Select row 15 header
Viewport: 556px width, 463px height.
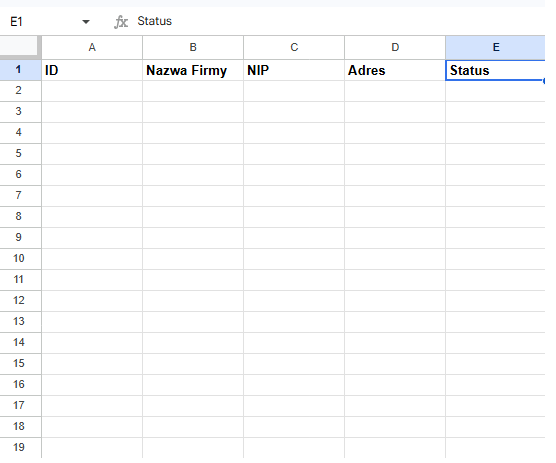click(20, 363)
